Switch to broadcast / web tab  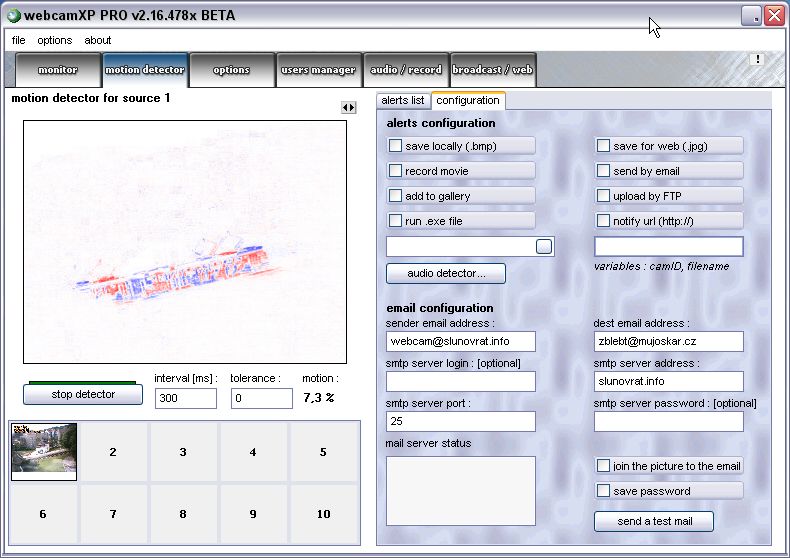[x=492, y=69]
